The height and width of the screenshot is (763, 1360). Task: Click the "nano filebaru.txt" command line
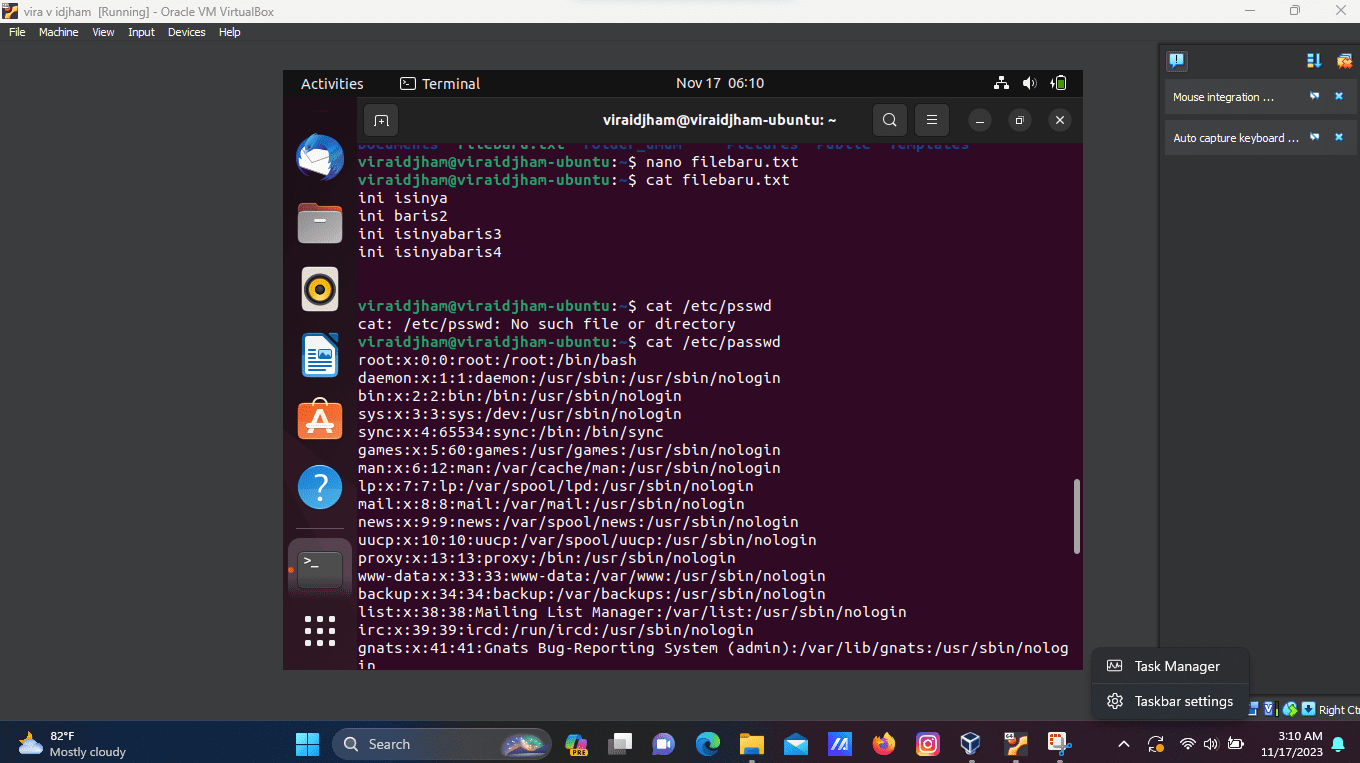click(x=578, y=162)
